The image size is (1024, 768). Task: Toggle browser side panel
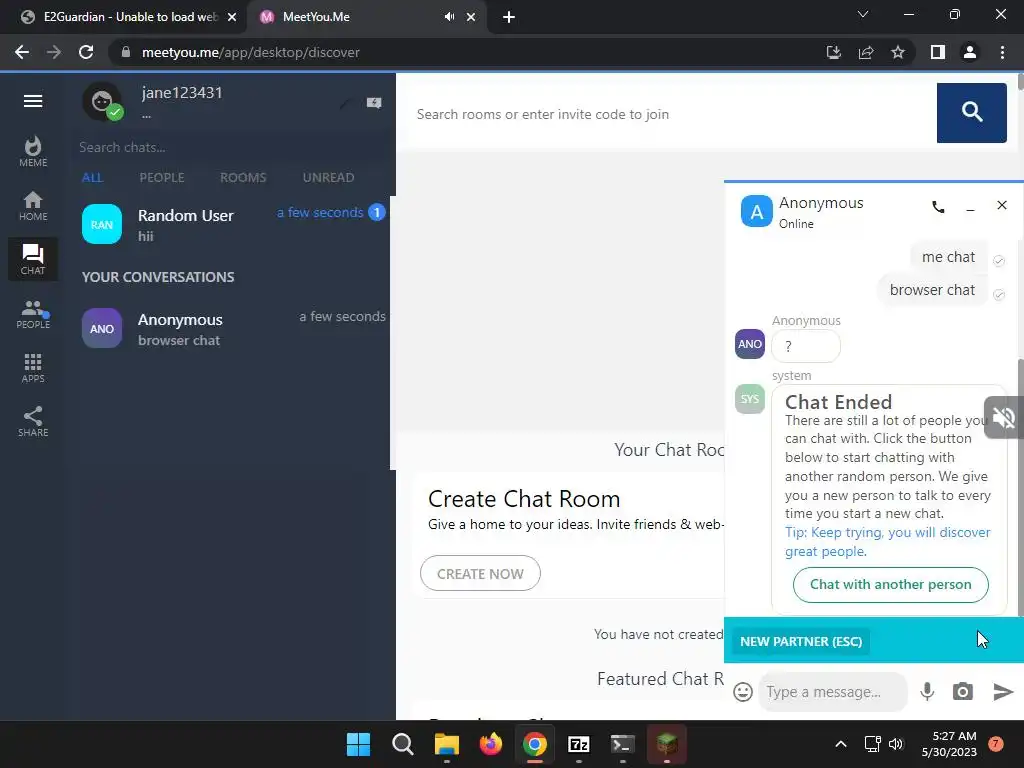[x=938, y=52]
